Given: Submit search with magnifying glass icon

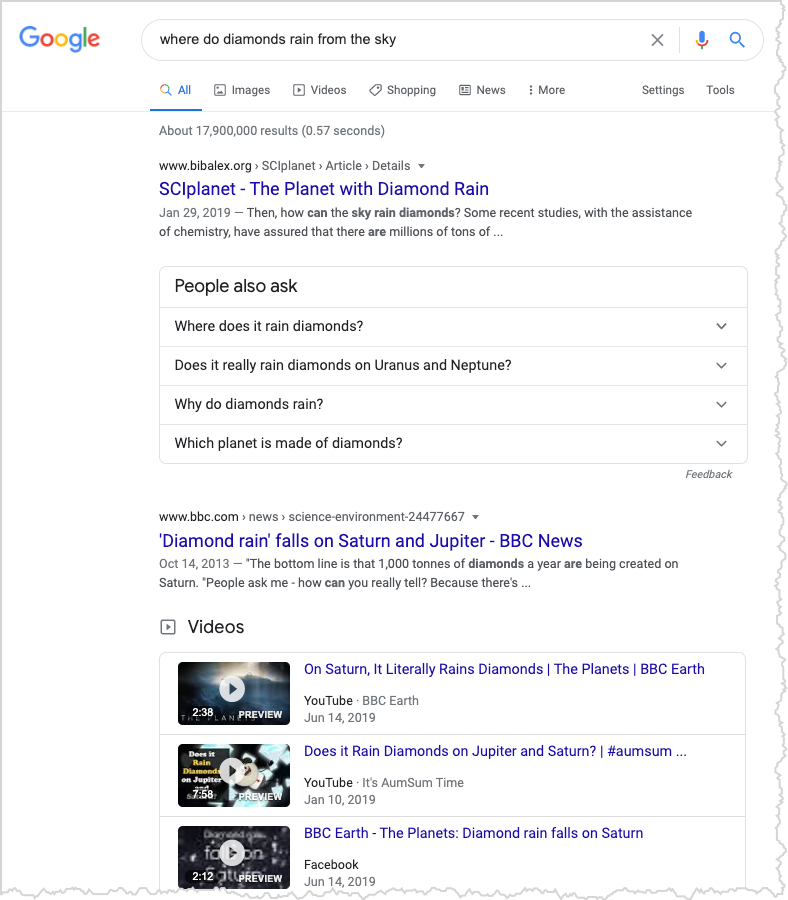Looking at the screenshot, I should (x=737, y=40).
